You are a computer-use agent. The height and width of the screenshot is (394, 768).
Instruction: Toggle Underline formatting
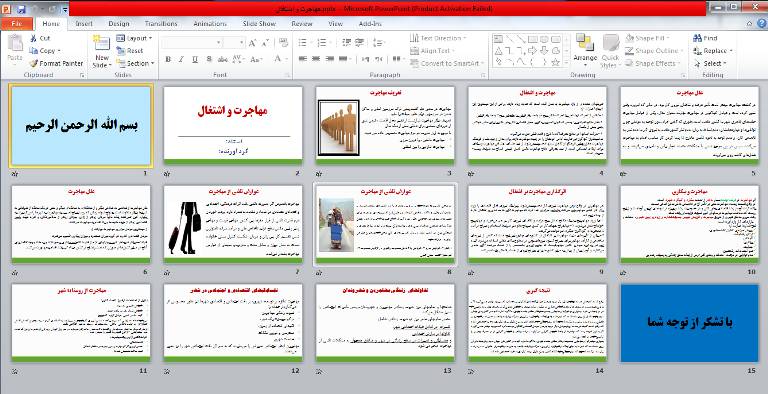click(x=195, y=59)
